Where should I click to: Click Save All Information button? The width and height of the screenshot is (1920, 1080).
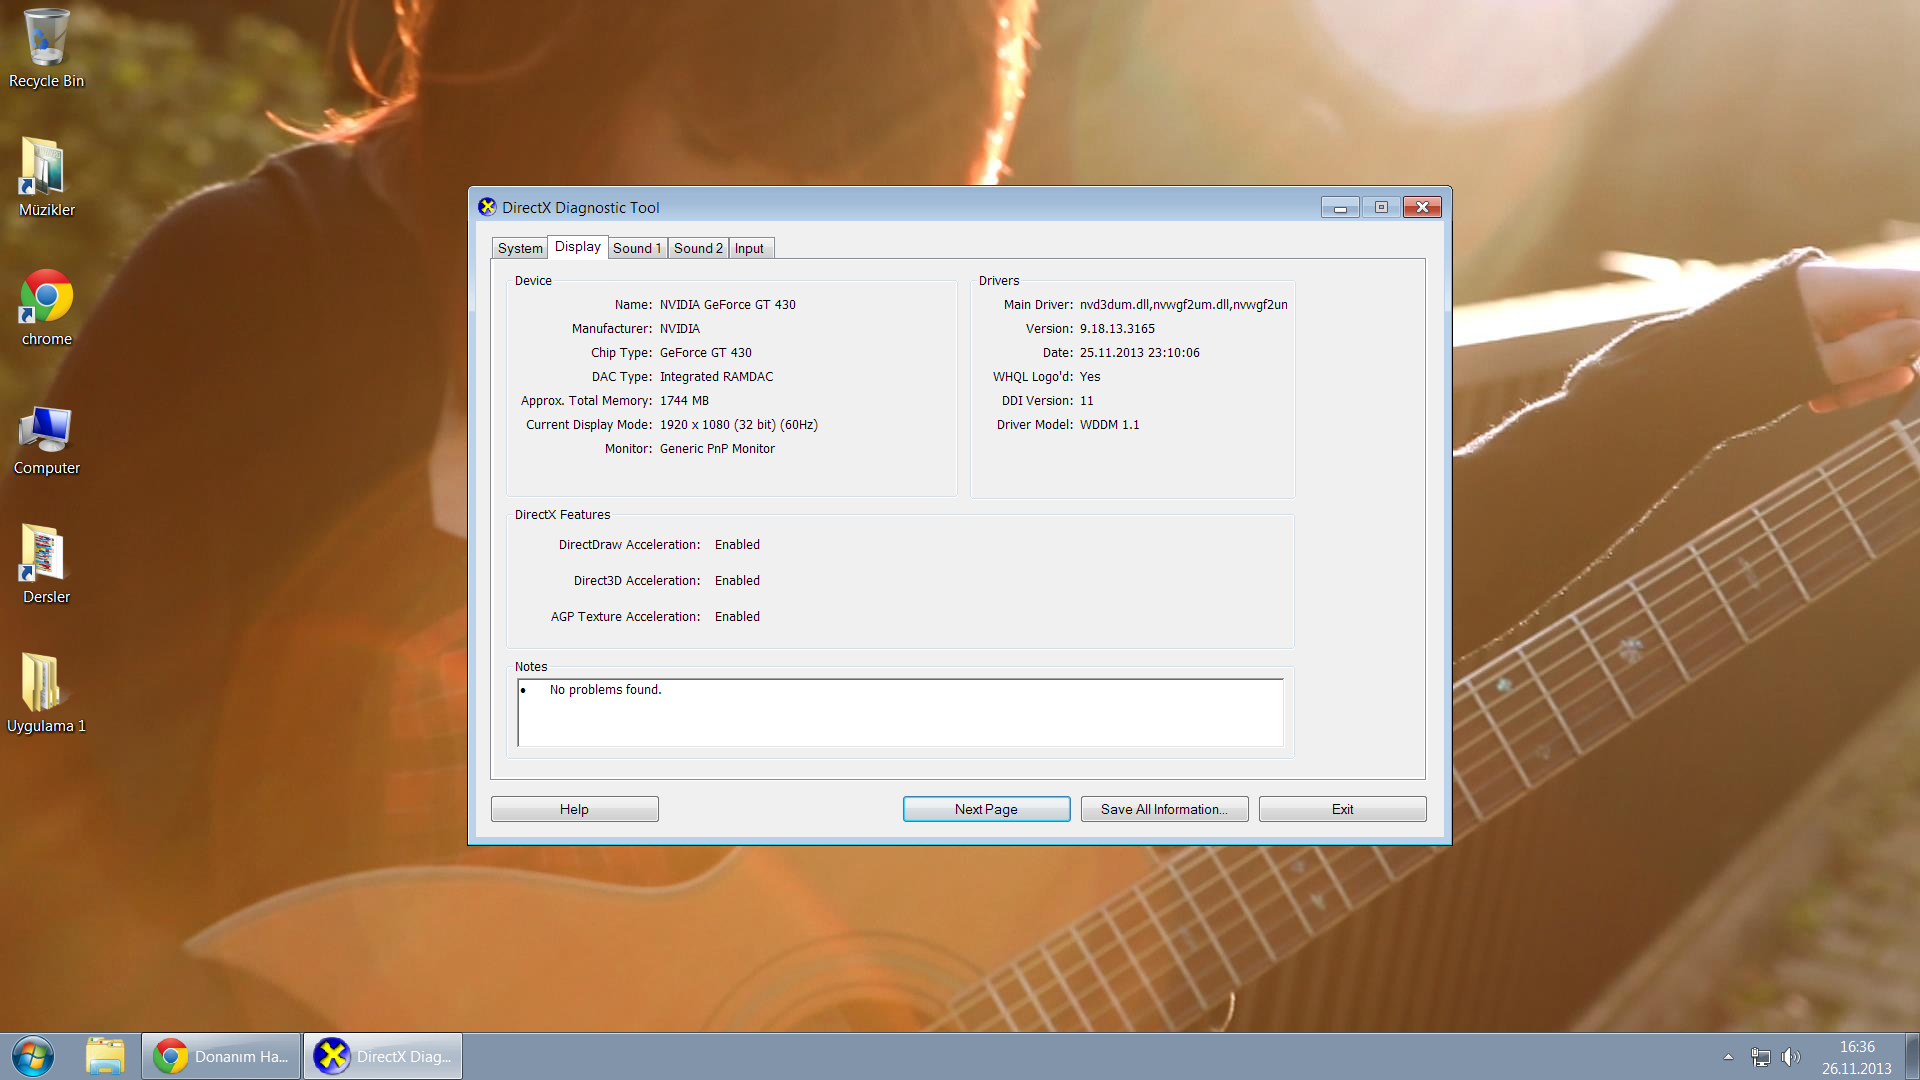coord(1164,809)
